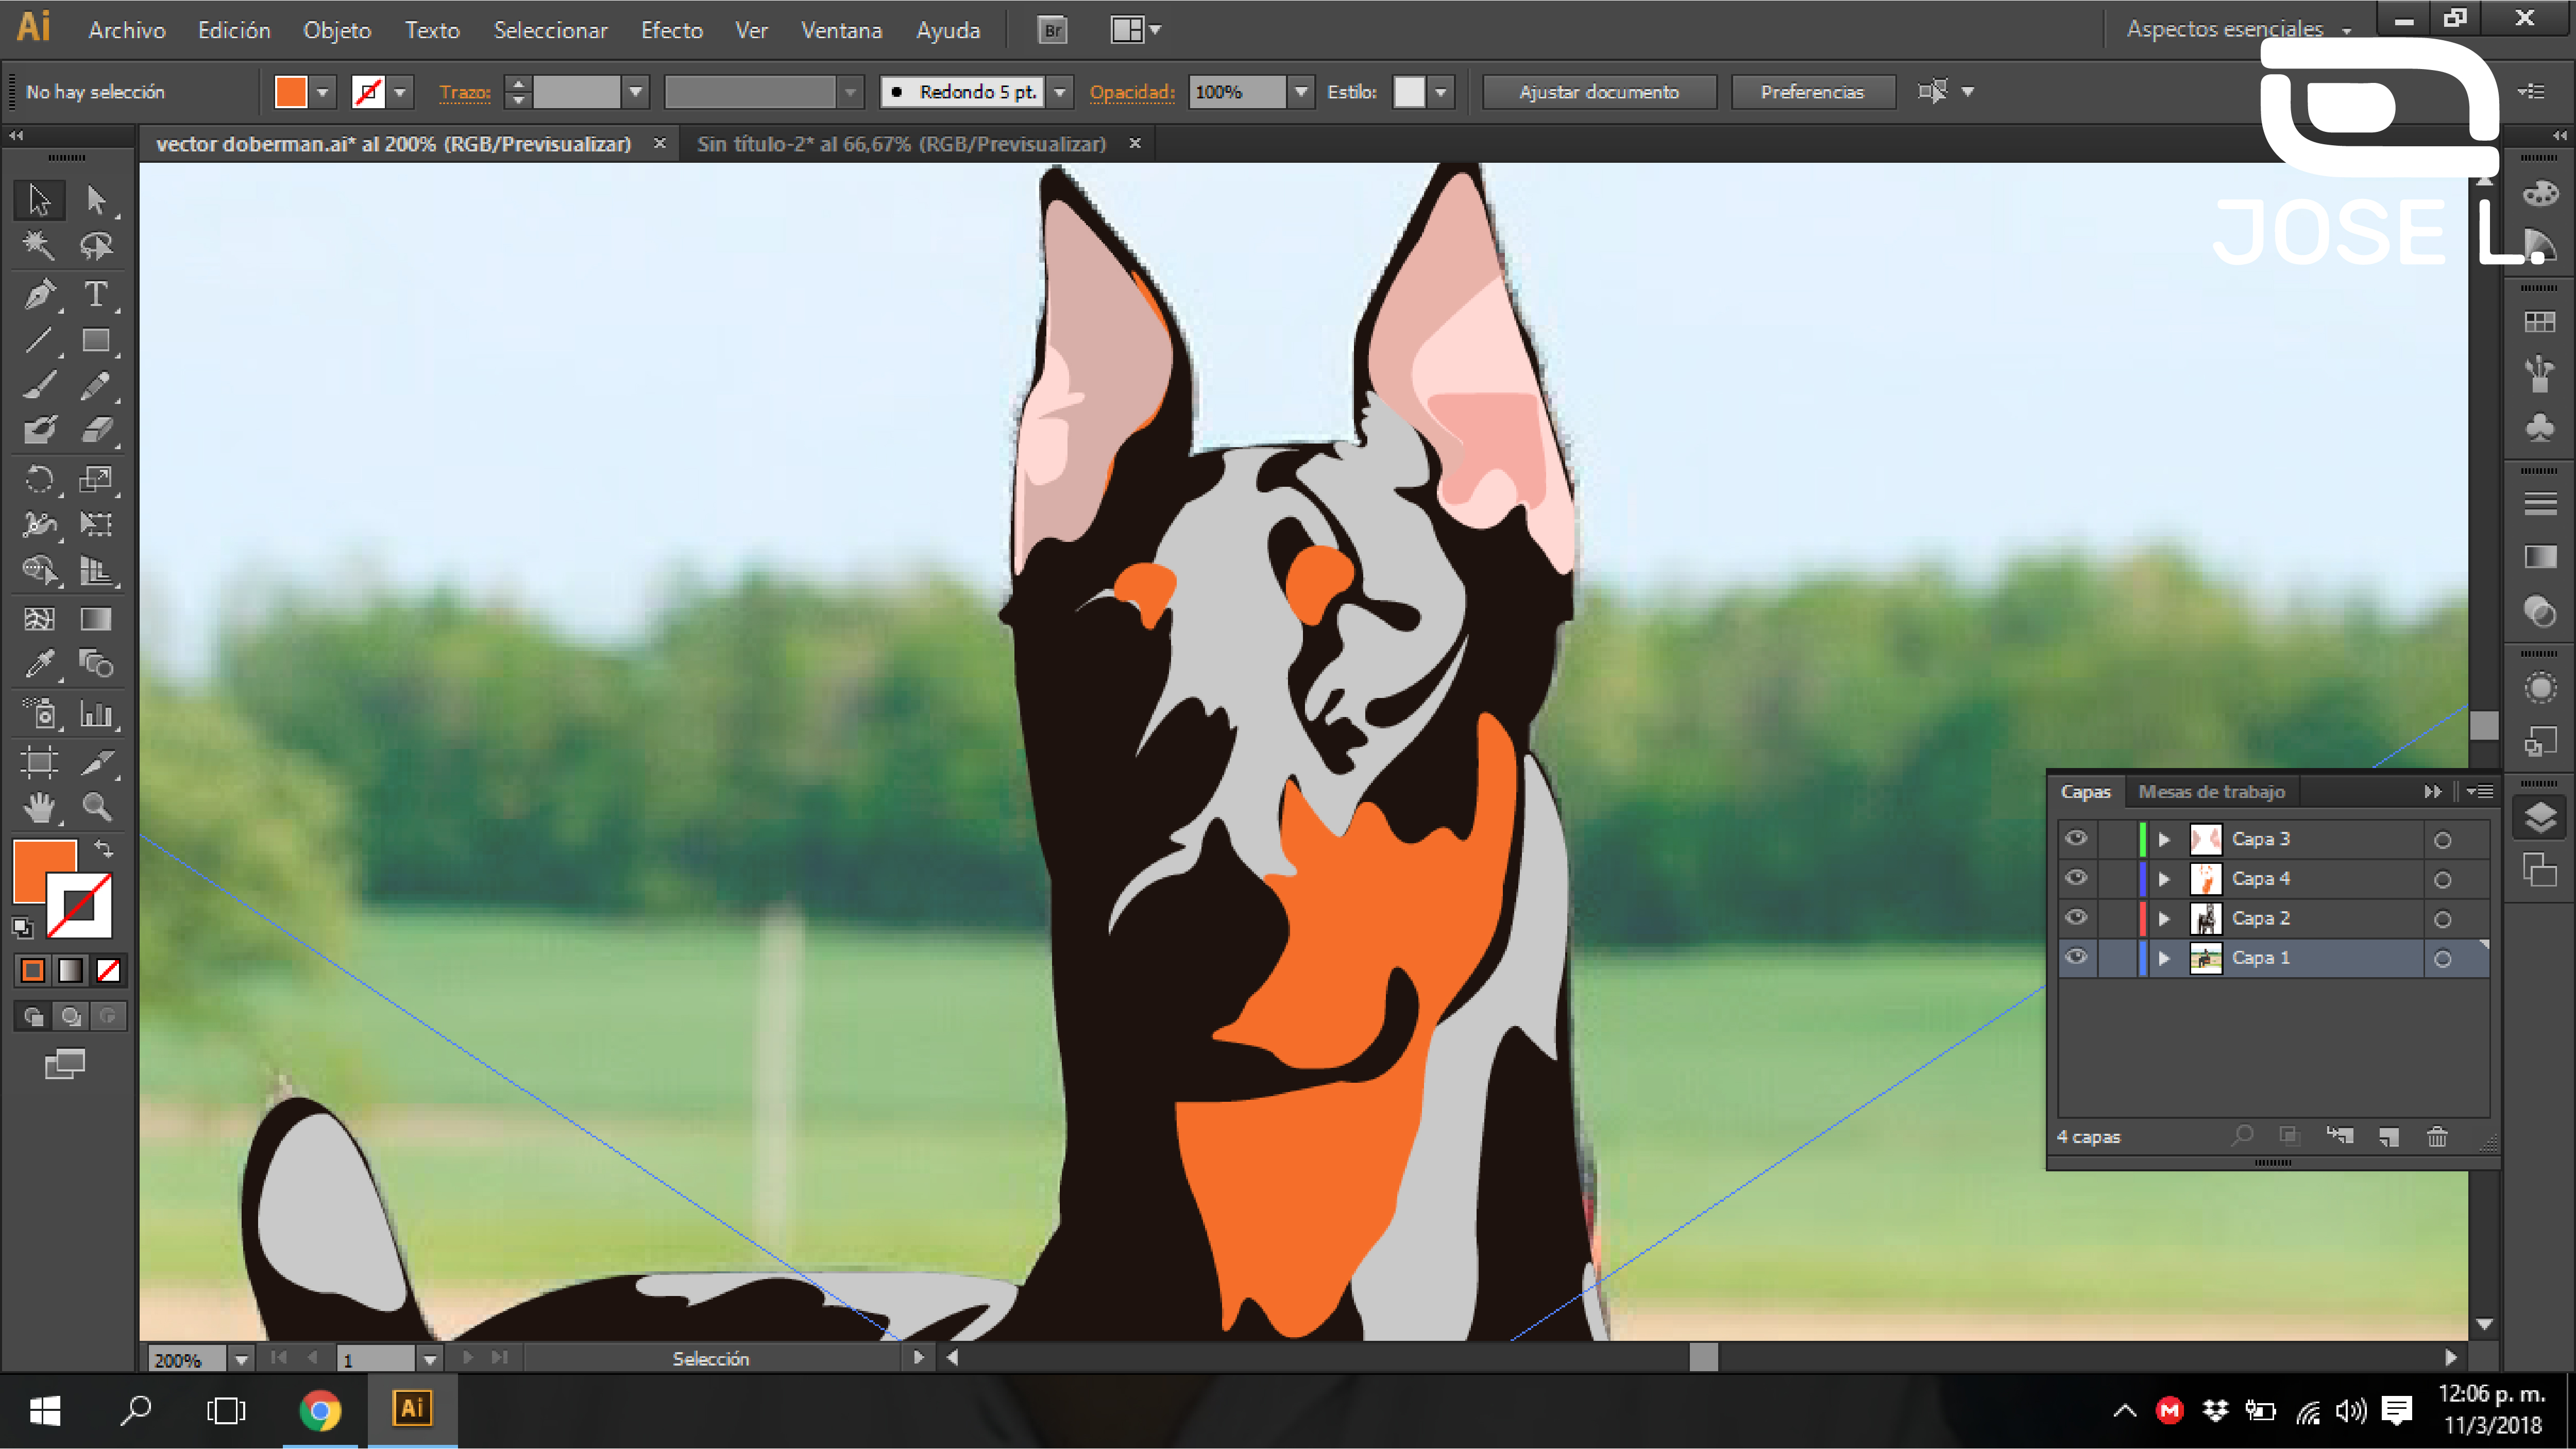This screenshot has height=1449, width=2576.
Task: Open the Ventana menu
Action: point(841,30)
